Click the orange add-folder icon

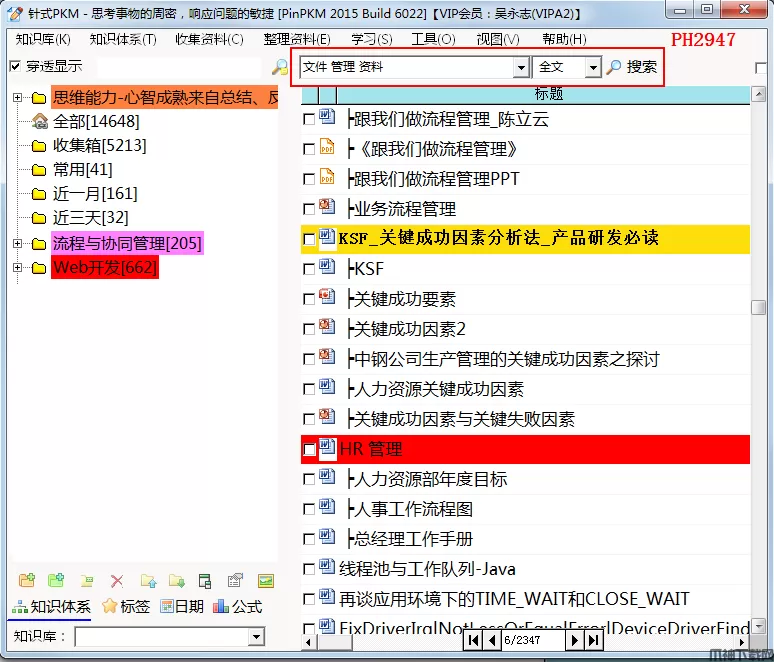click(27, 581)
